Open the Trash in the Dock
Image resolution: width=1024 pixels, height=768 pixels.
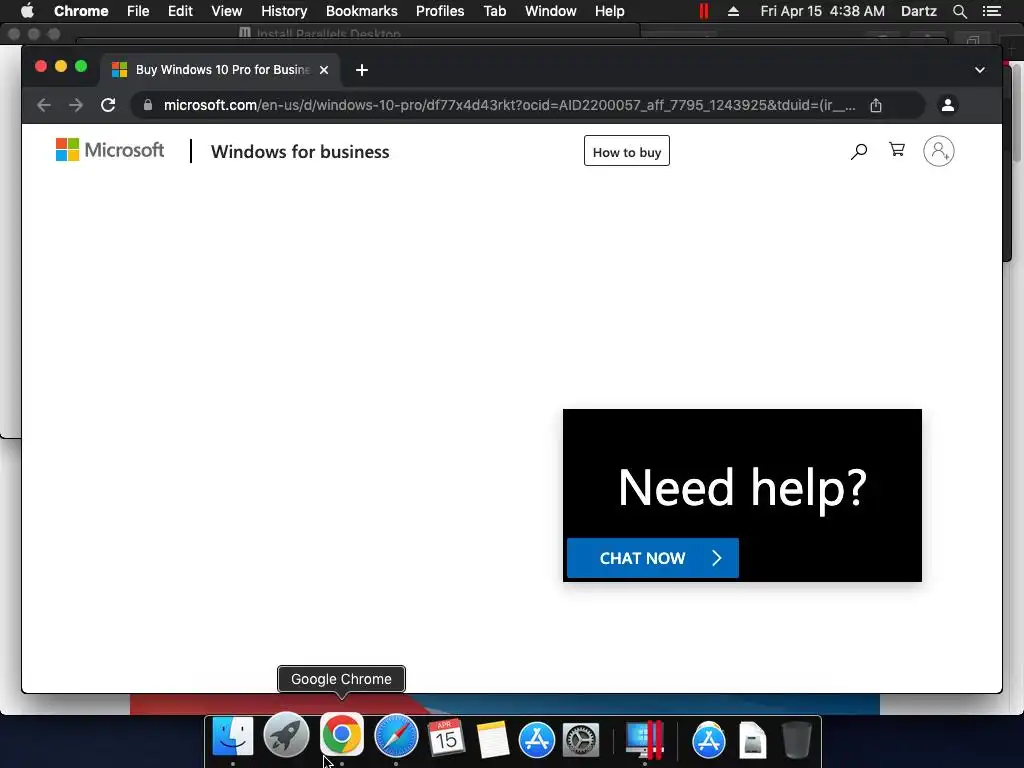point(797,739)
